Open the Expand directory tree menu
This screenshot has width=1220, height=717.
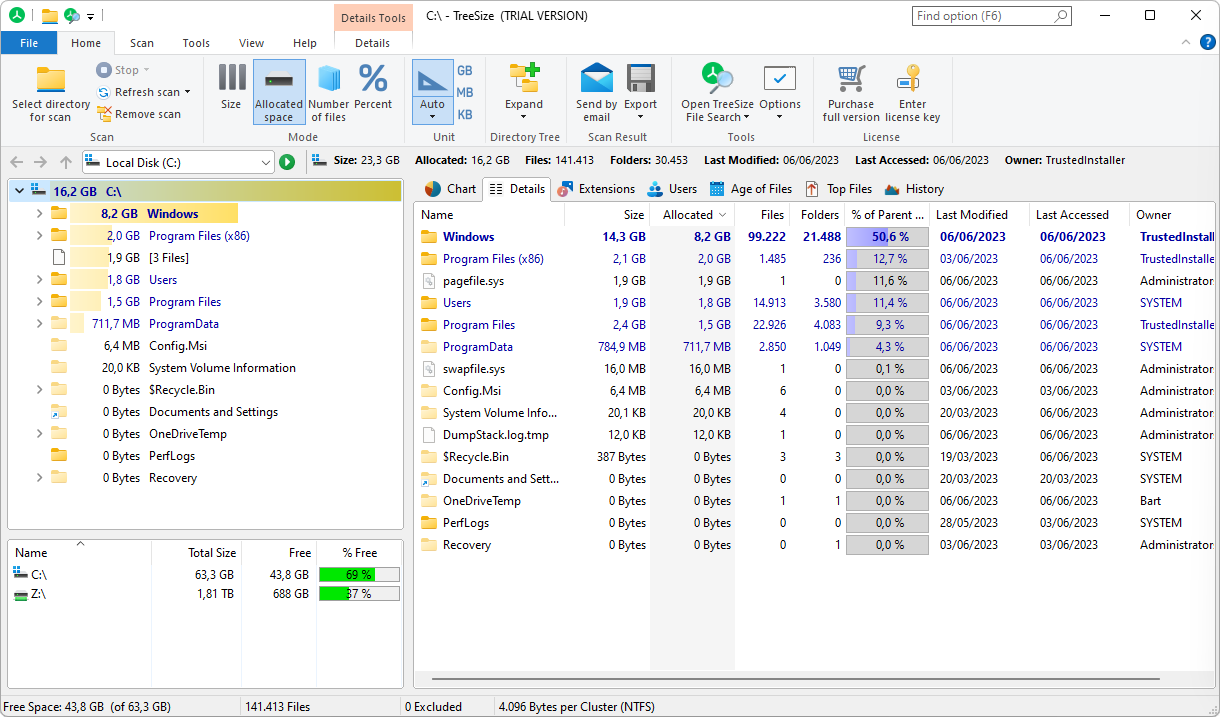(x=524, y=91)
